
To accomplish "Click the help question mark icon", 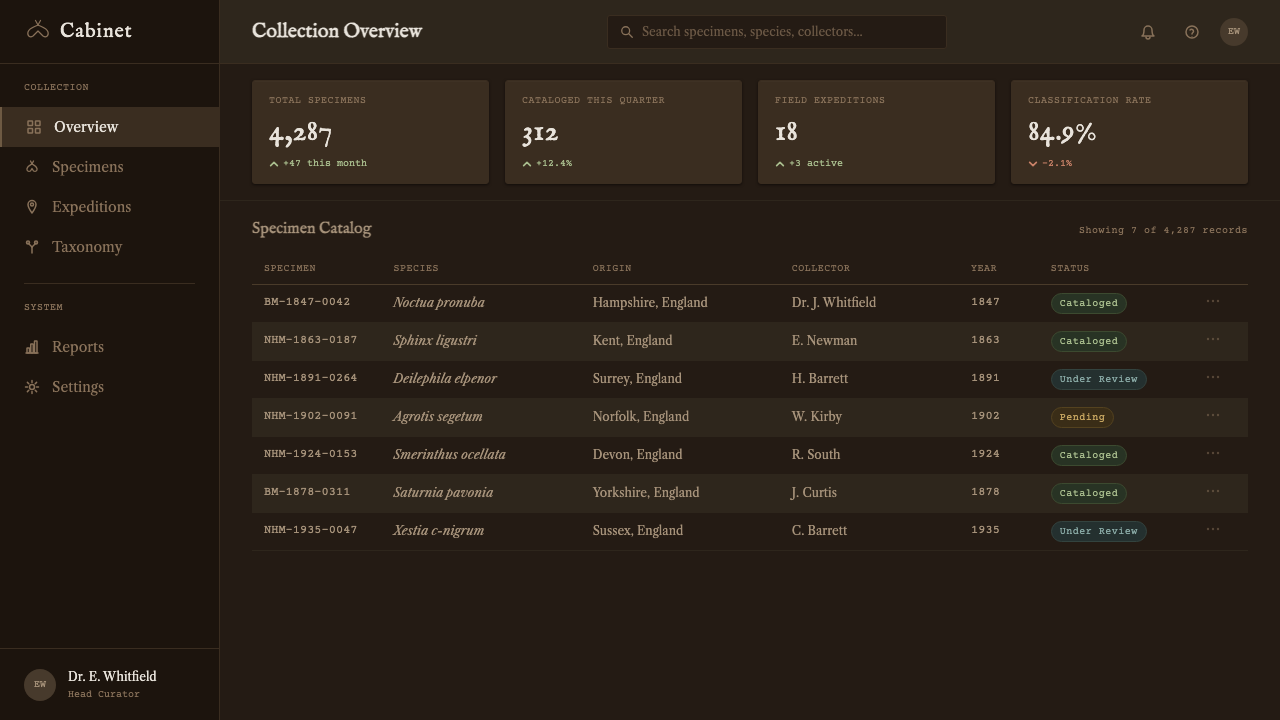I will [x=1192, y=32].
